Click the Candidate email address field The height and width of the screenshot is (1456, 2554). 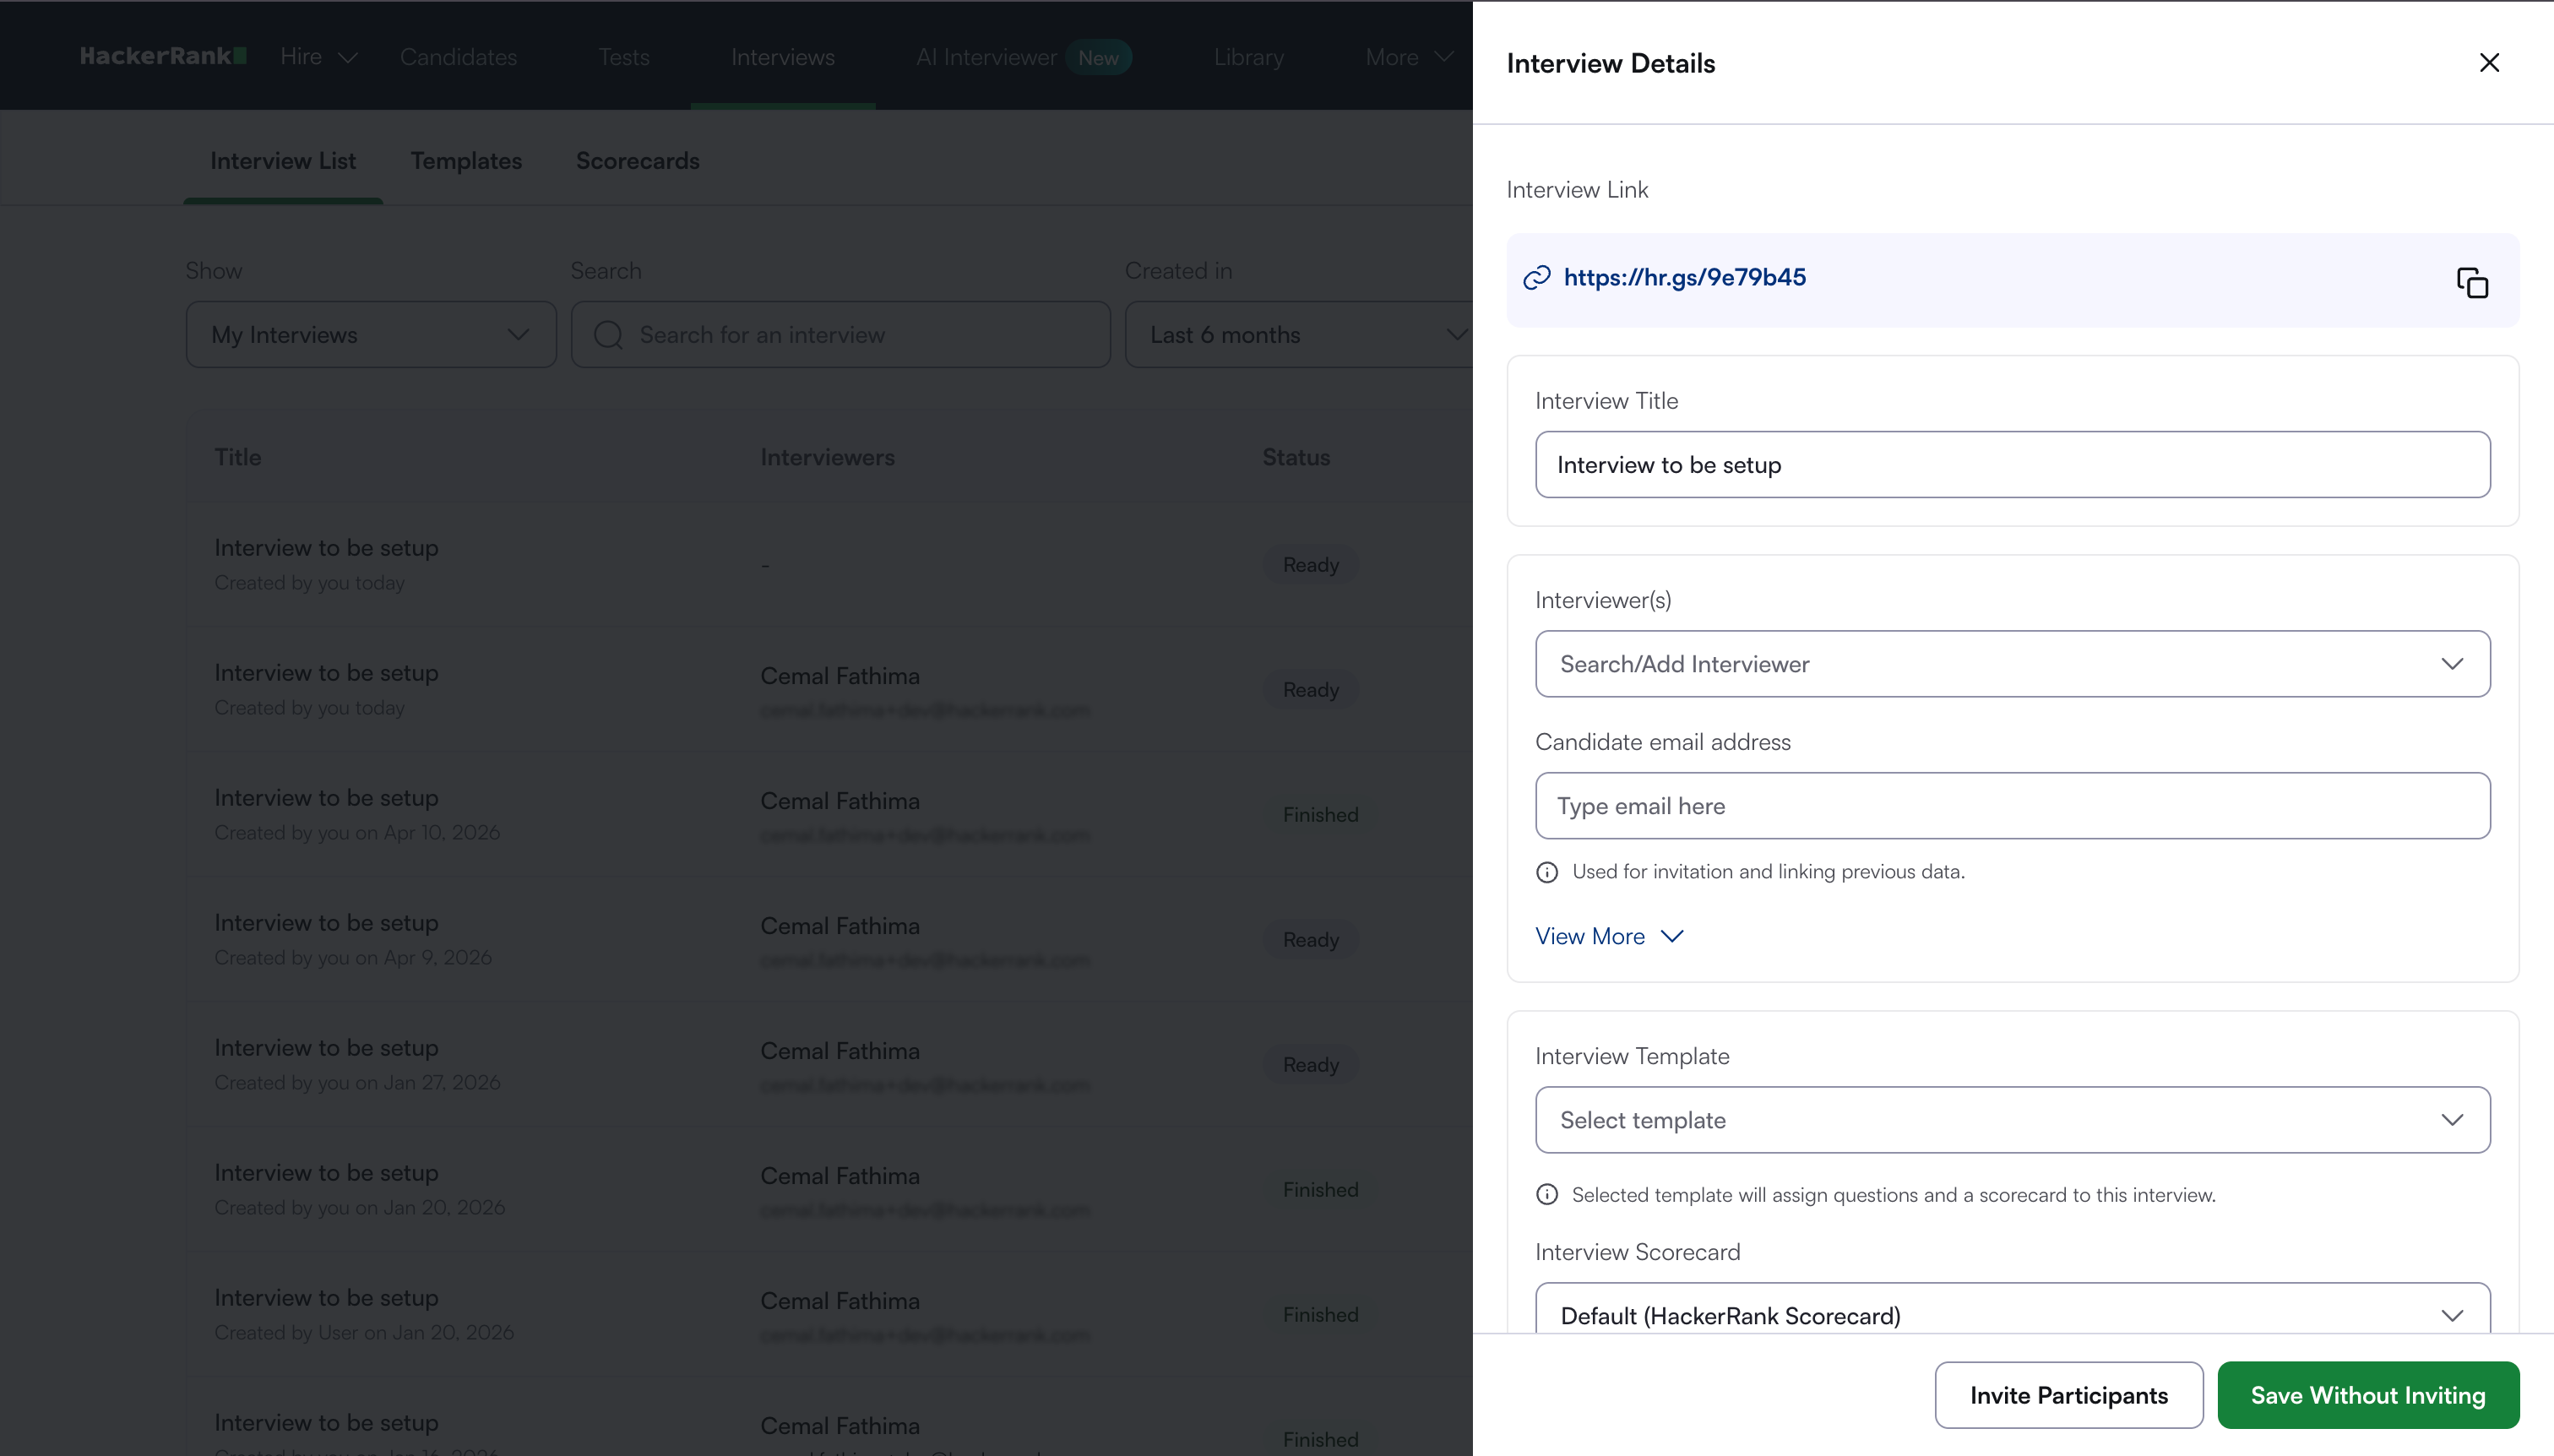[x=2011, y=806]
